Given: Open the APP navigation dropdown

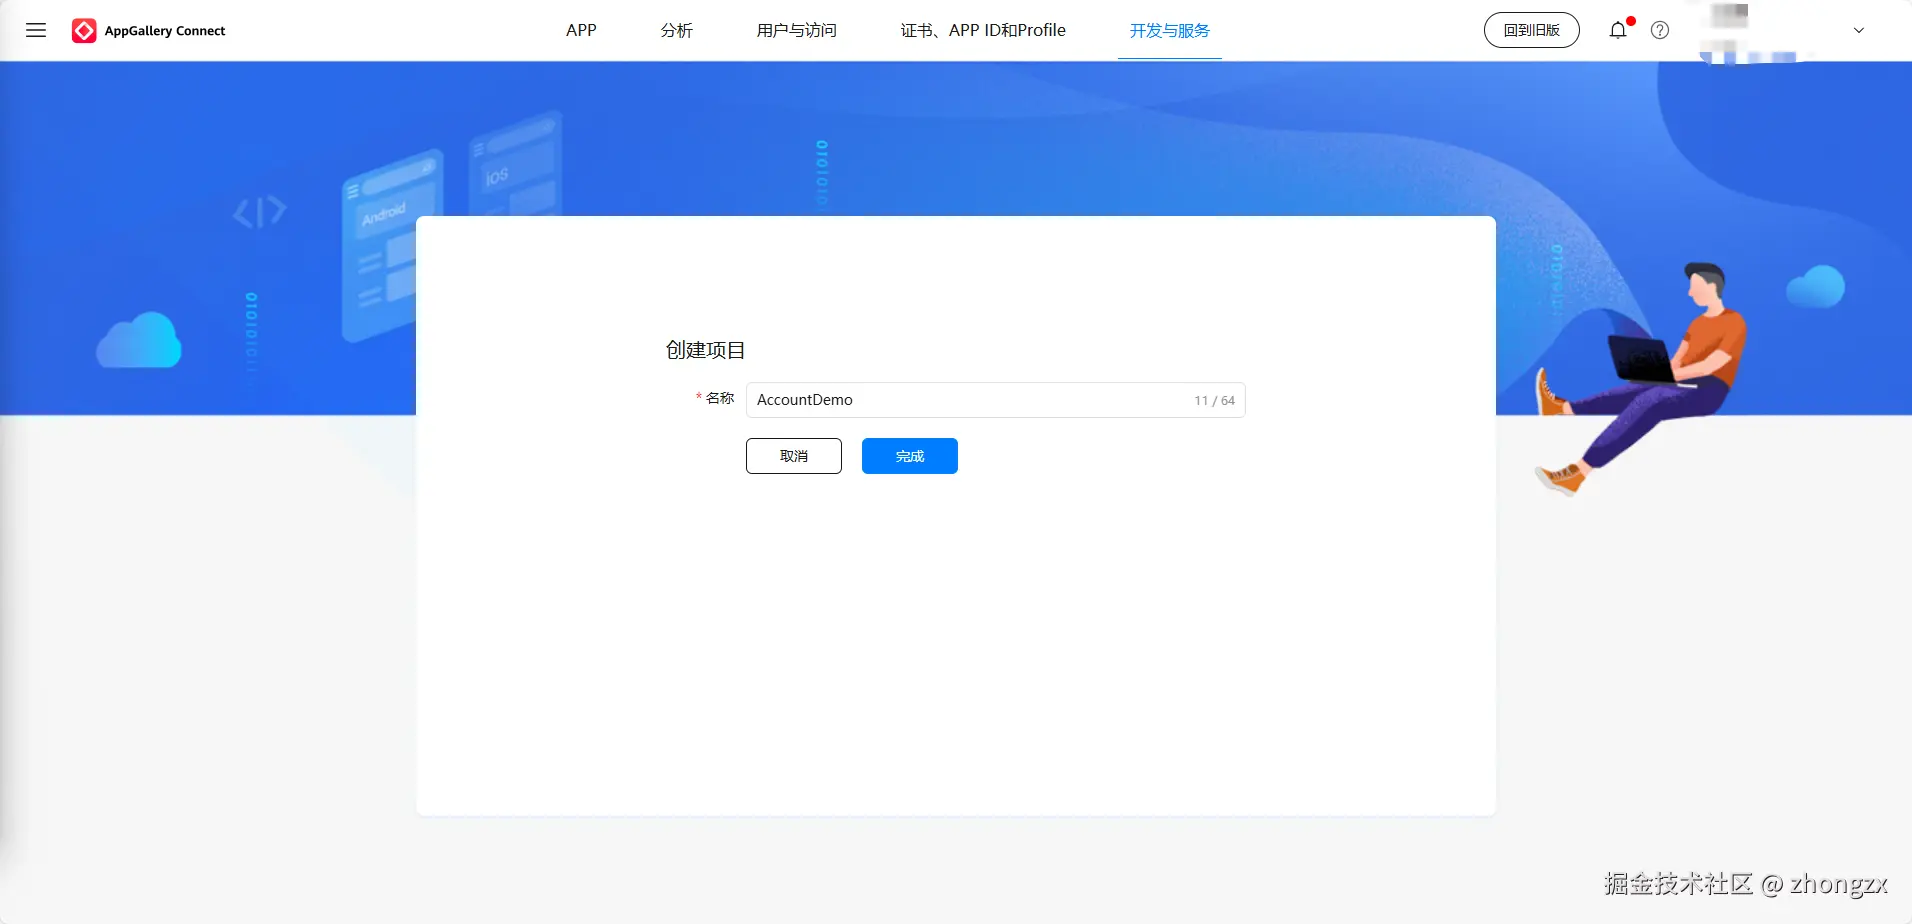Looking at the screenshot, I should click(x=582, y=30).
